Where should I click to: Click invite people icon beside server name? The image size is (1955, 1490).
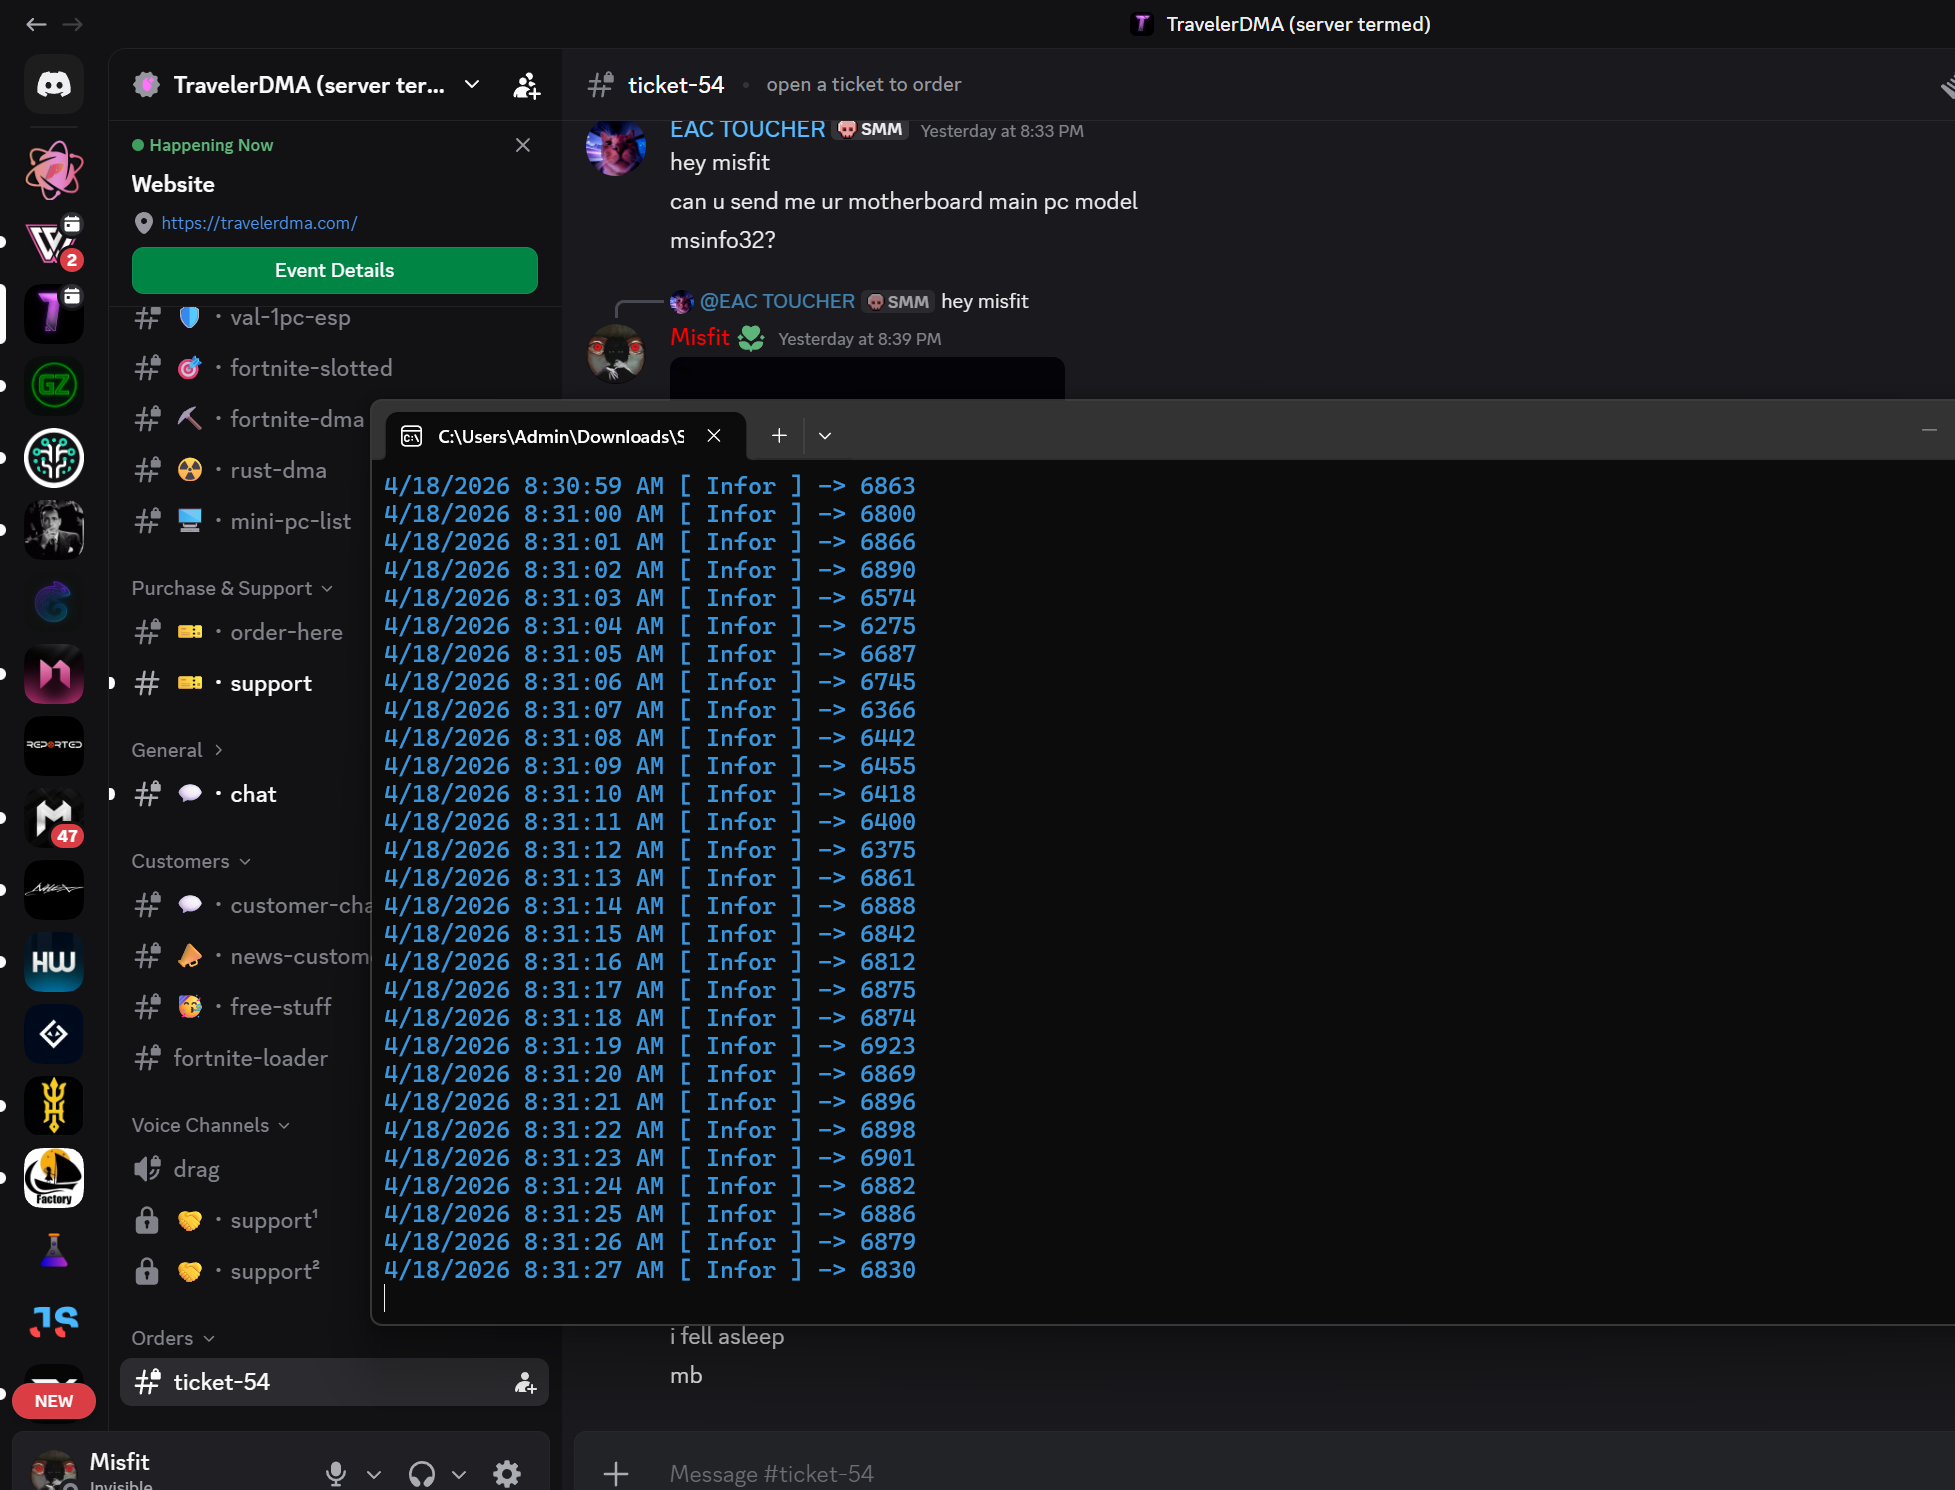click(526, 86)
